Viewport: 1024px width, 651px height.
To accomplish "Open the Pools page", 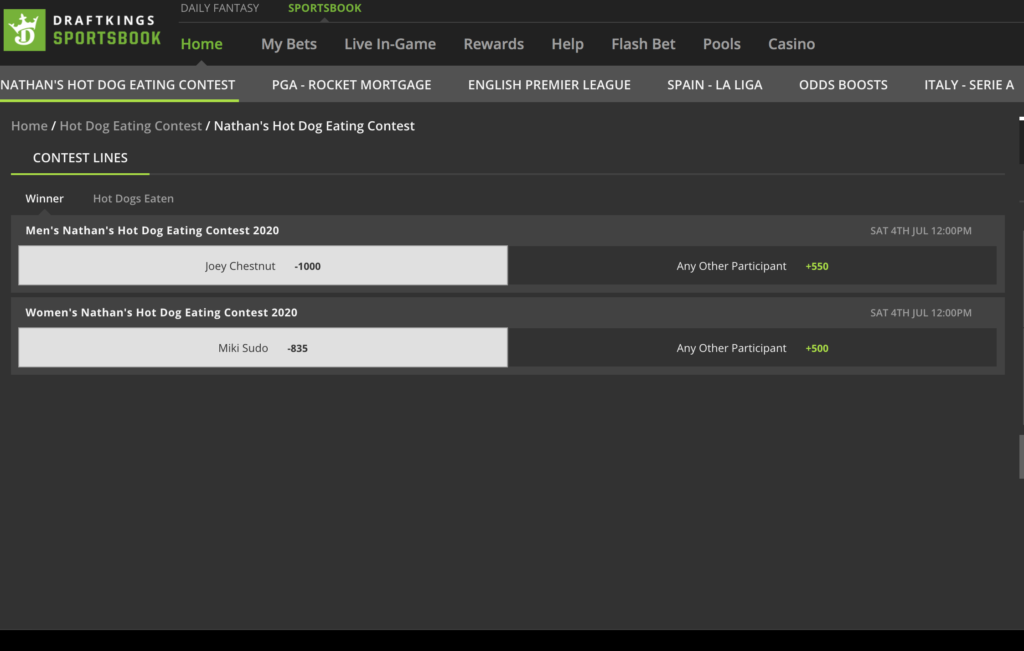I will click(x=722, y=44).
